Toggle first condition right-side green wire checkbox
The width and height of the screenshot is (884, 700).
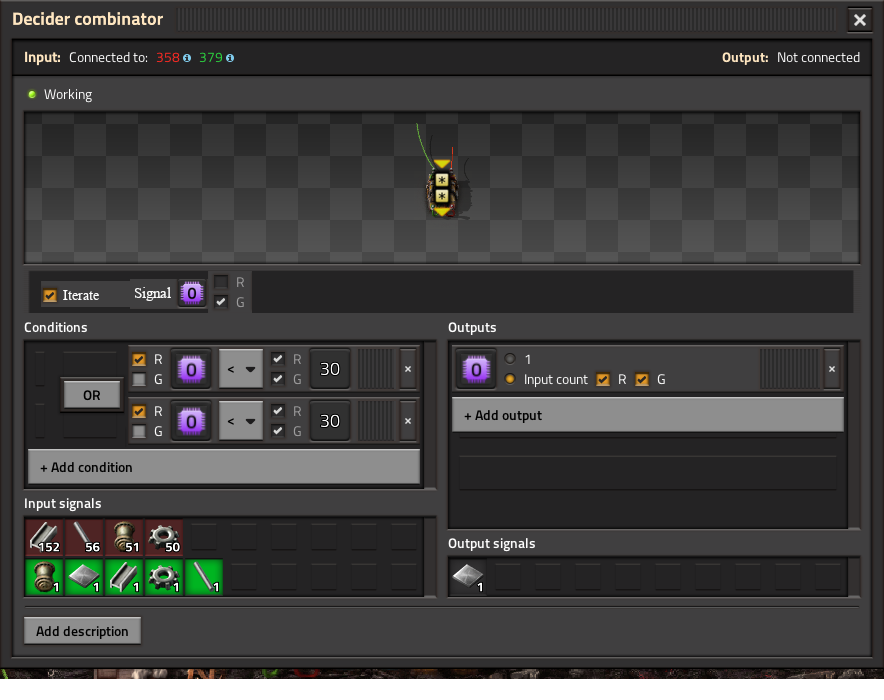[278, 379]
